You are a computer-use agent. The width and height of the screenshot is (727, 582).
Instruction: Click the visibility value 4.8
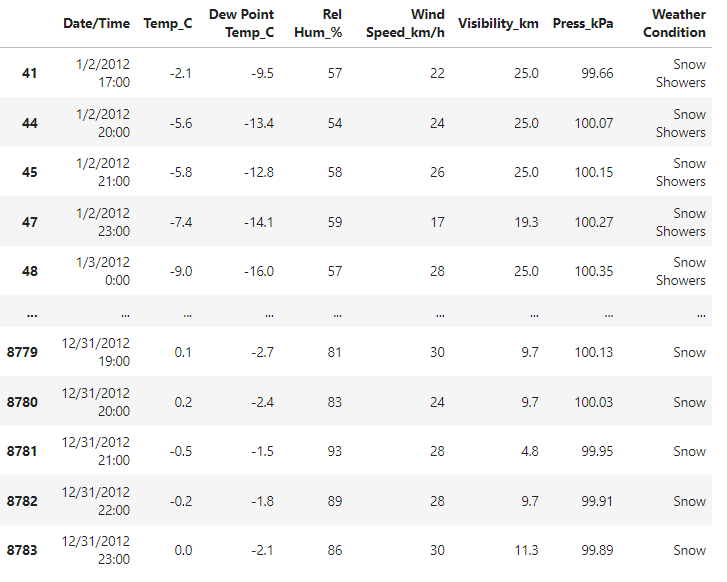(528, 451)
